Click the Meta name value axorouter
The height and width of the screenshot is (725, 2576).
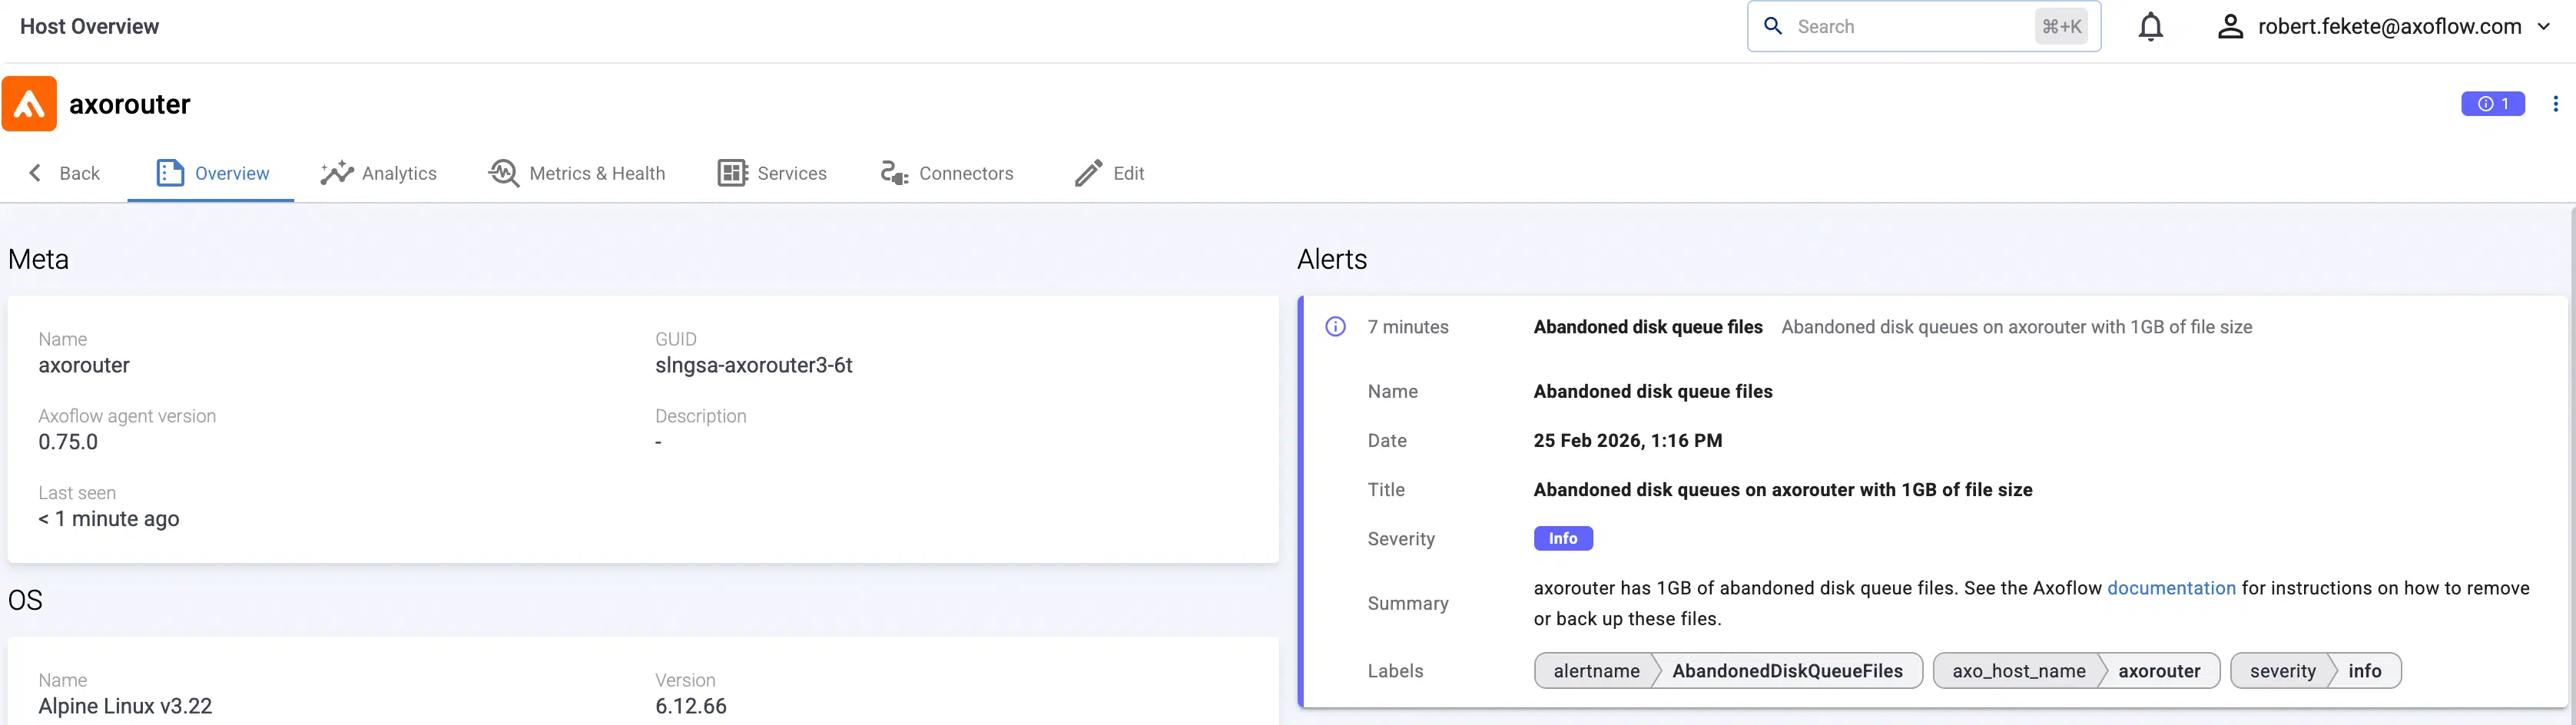[x=84, y=366]
